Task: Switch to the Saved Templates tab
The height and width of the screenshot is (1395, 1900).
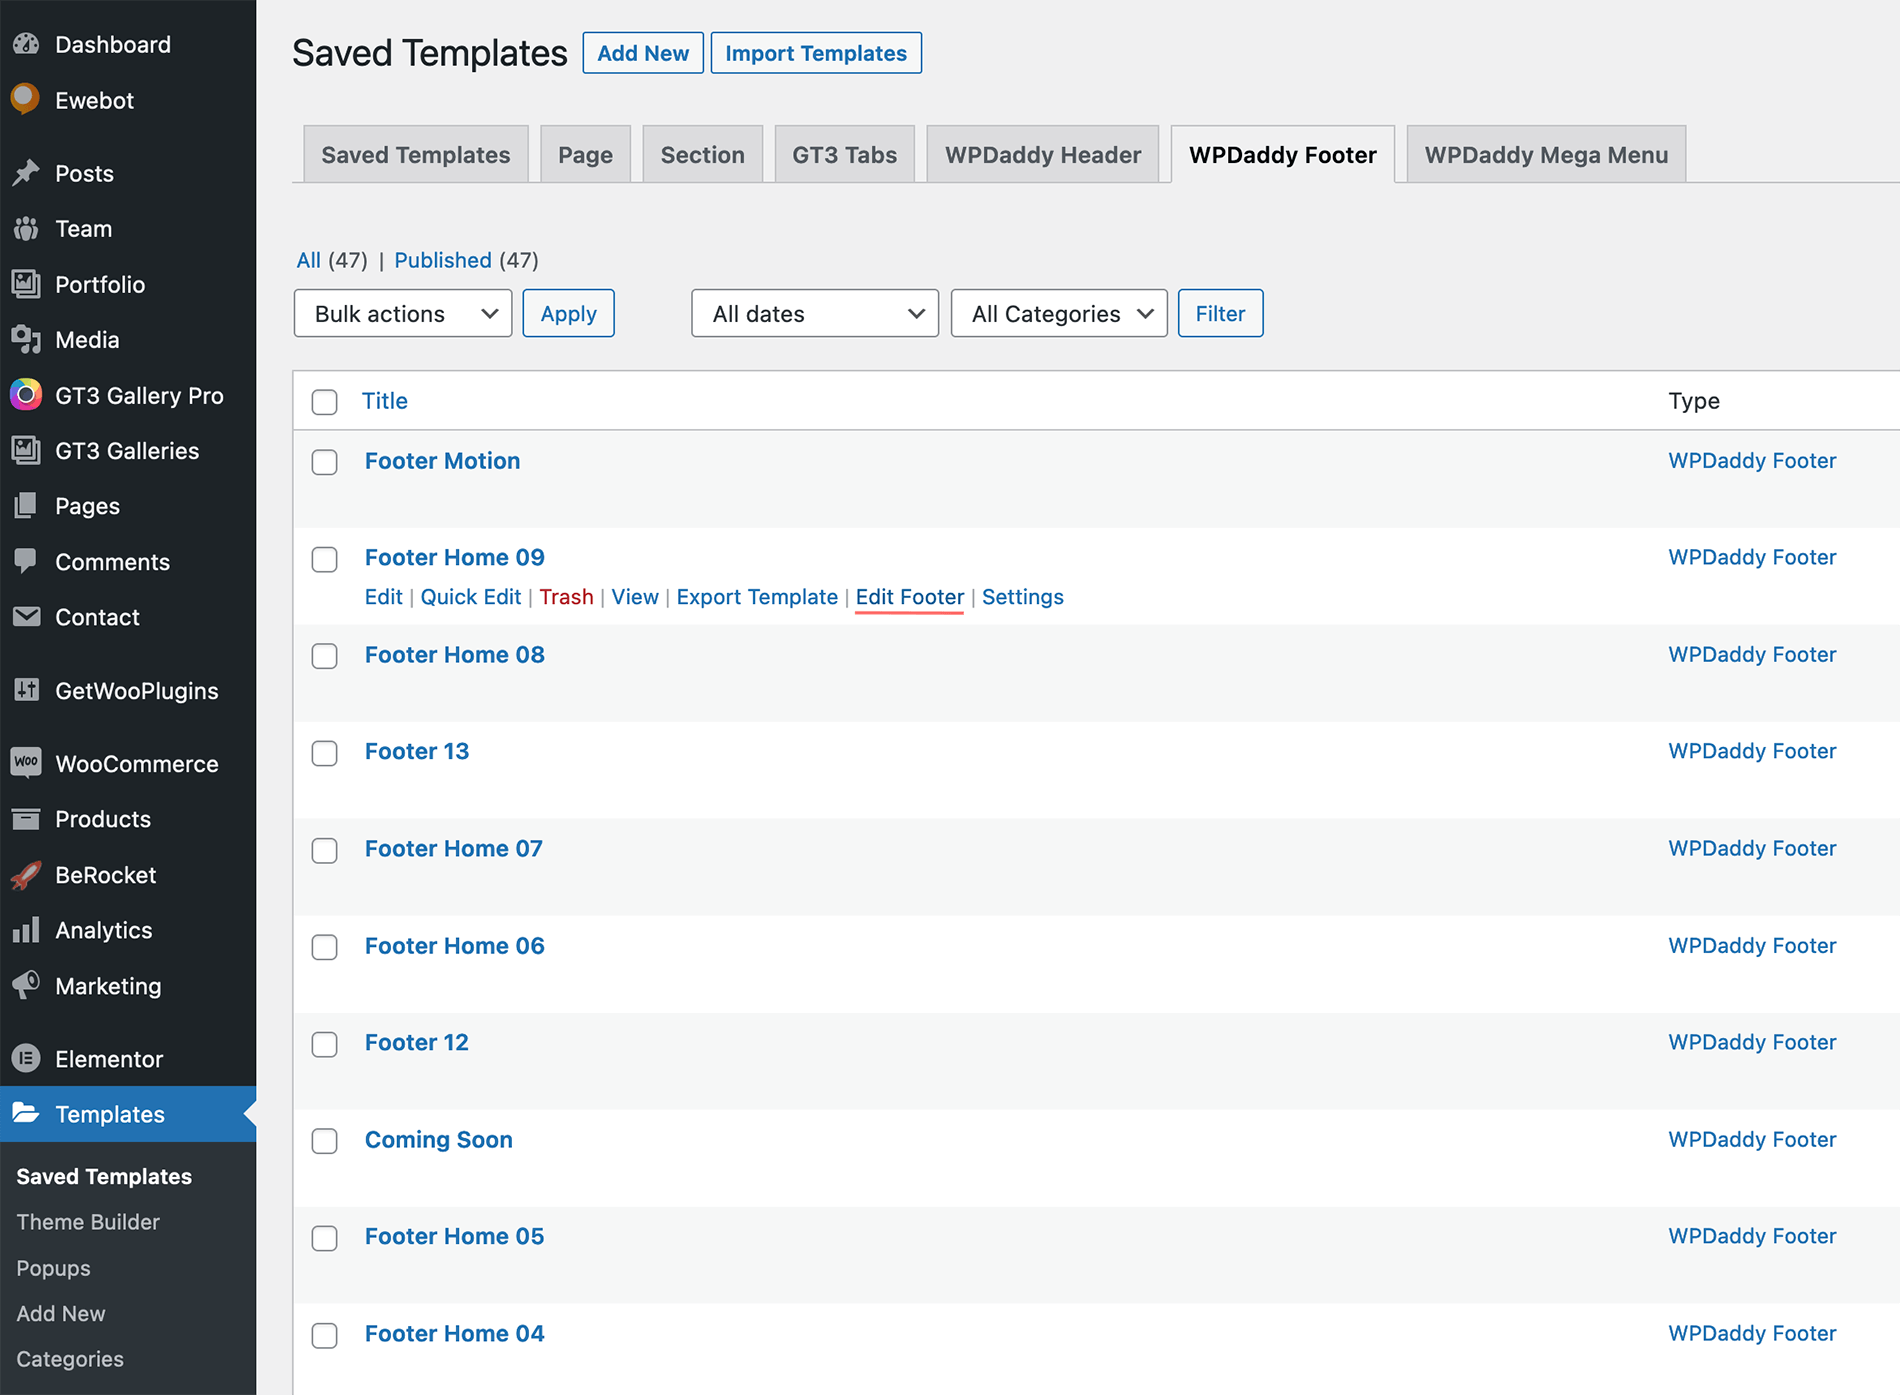Action: pos(416,154)
